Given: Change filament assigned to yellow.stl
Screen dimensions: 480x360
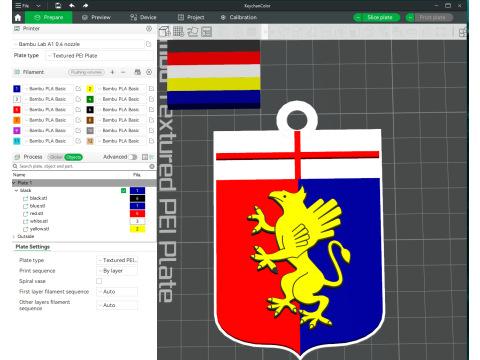Looking at the screenshot, I should pos(137,229).
